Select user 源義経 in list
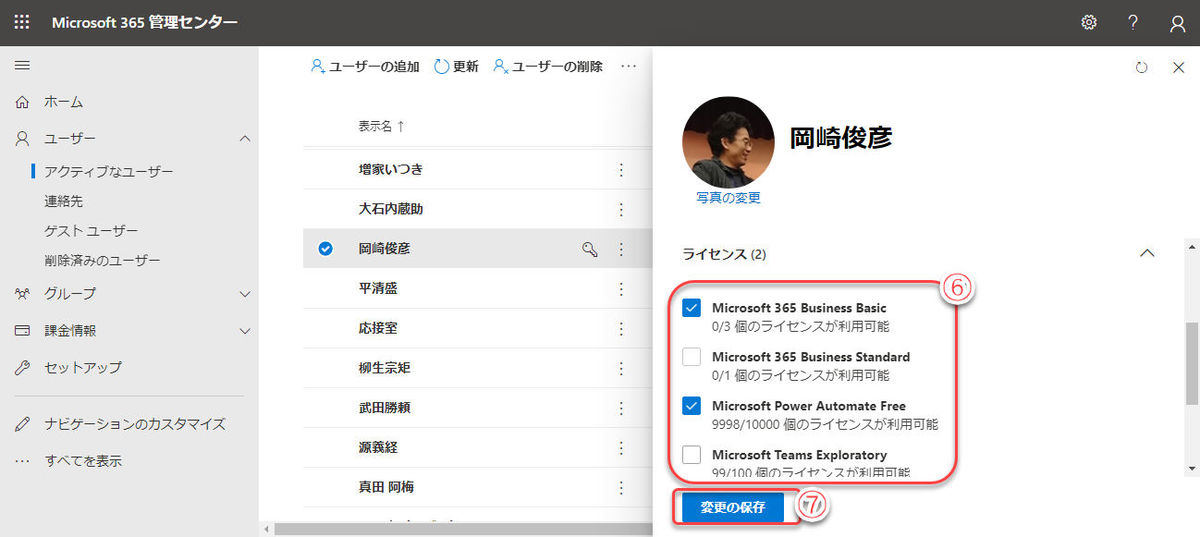The height and width of the screenshot is (537, 1200). [378, 447]
